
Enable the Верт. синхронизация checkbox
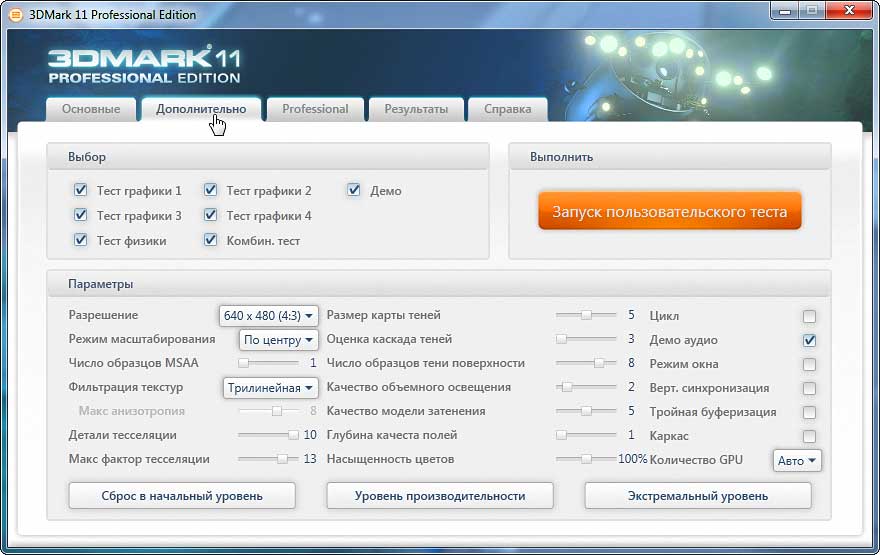(809, 388)
